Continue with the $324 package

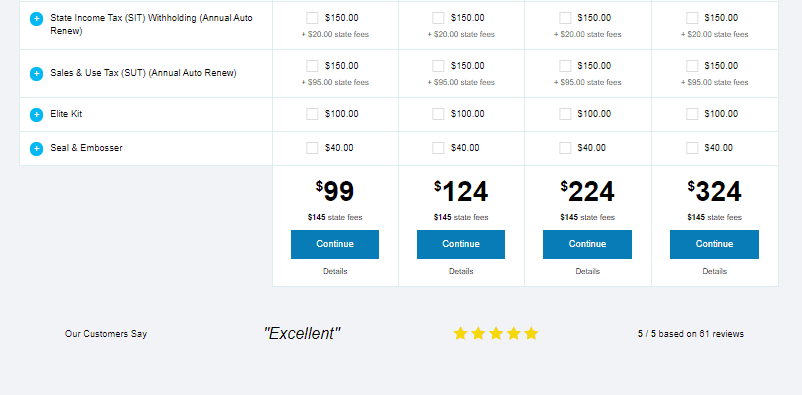(x=715, y=244)
